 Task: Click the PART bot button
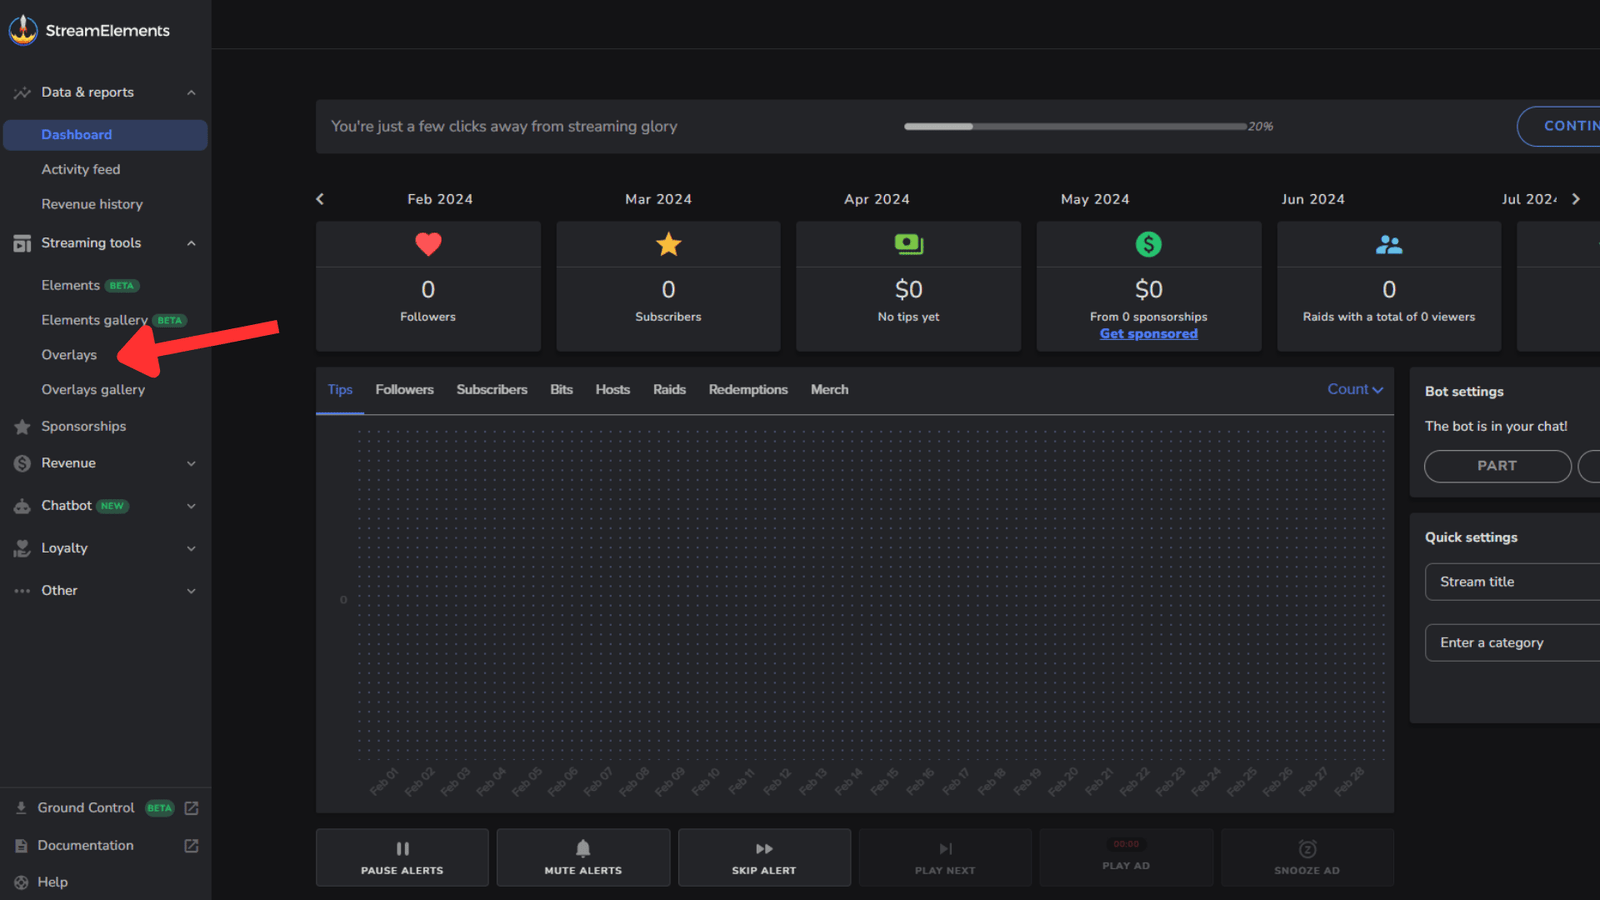pos(1497,466)
